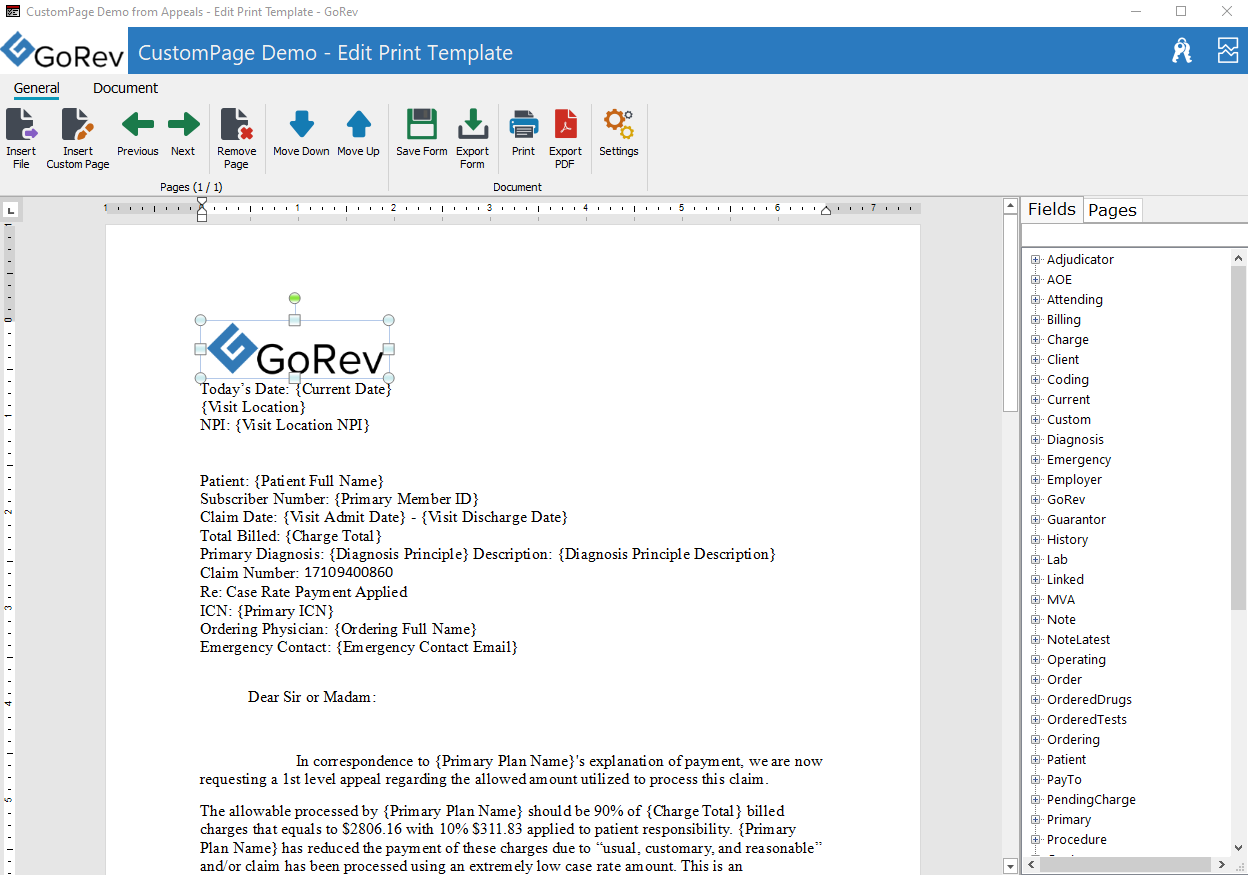
Task: Select NoteLatest in fields tree
Action: coord(1078,640)
